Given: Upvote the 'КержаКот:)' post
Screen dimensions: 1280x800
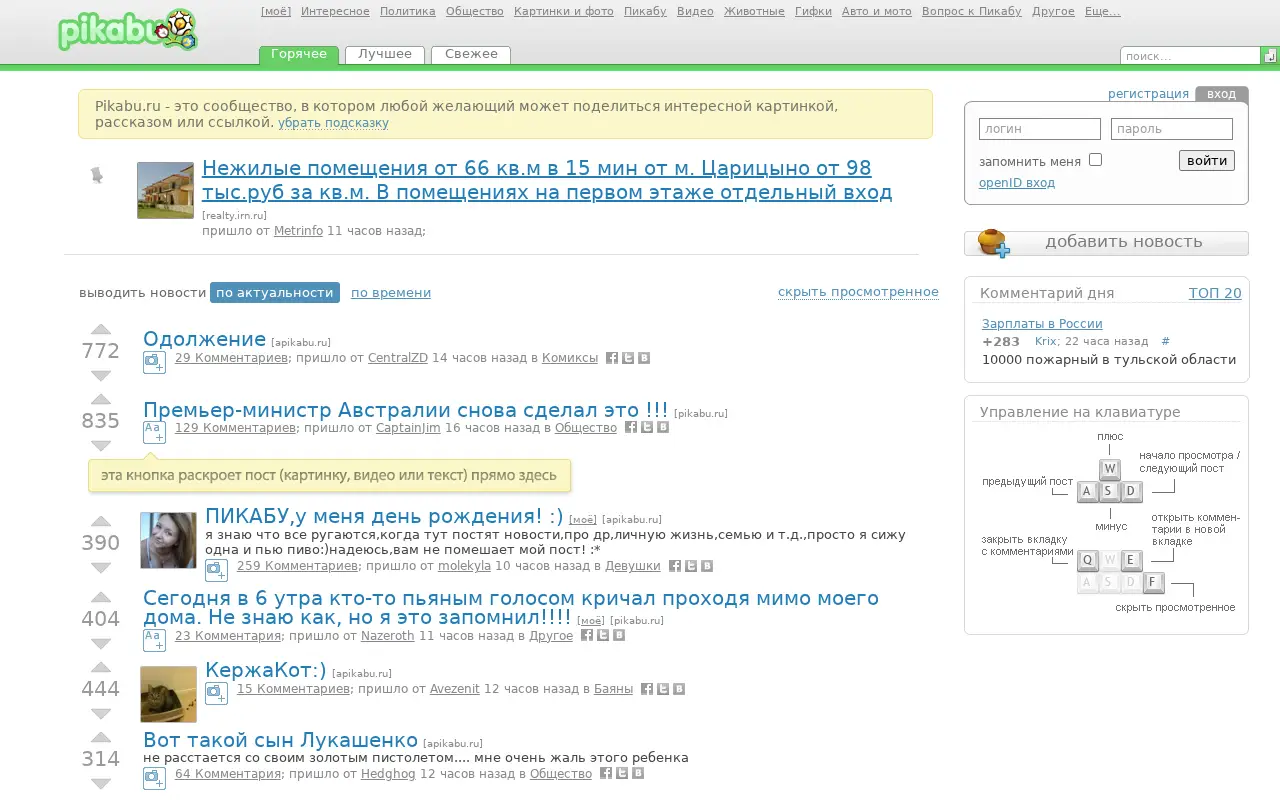Looking at the screenshot, I should point(101,667).
